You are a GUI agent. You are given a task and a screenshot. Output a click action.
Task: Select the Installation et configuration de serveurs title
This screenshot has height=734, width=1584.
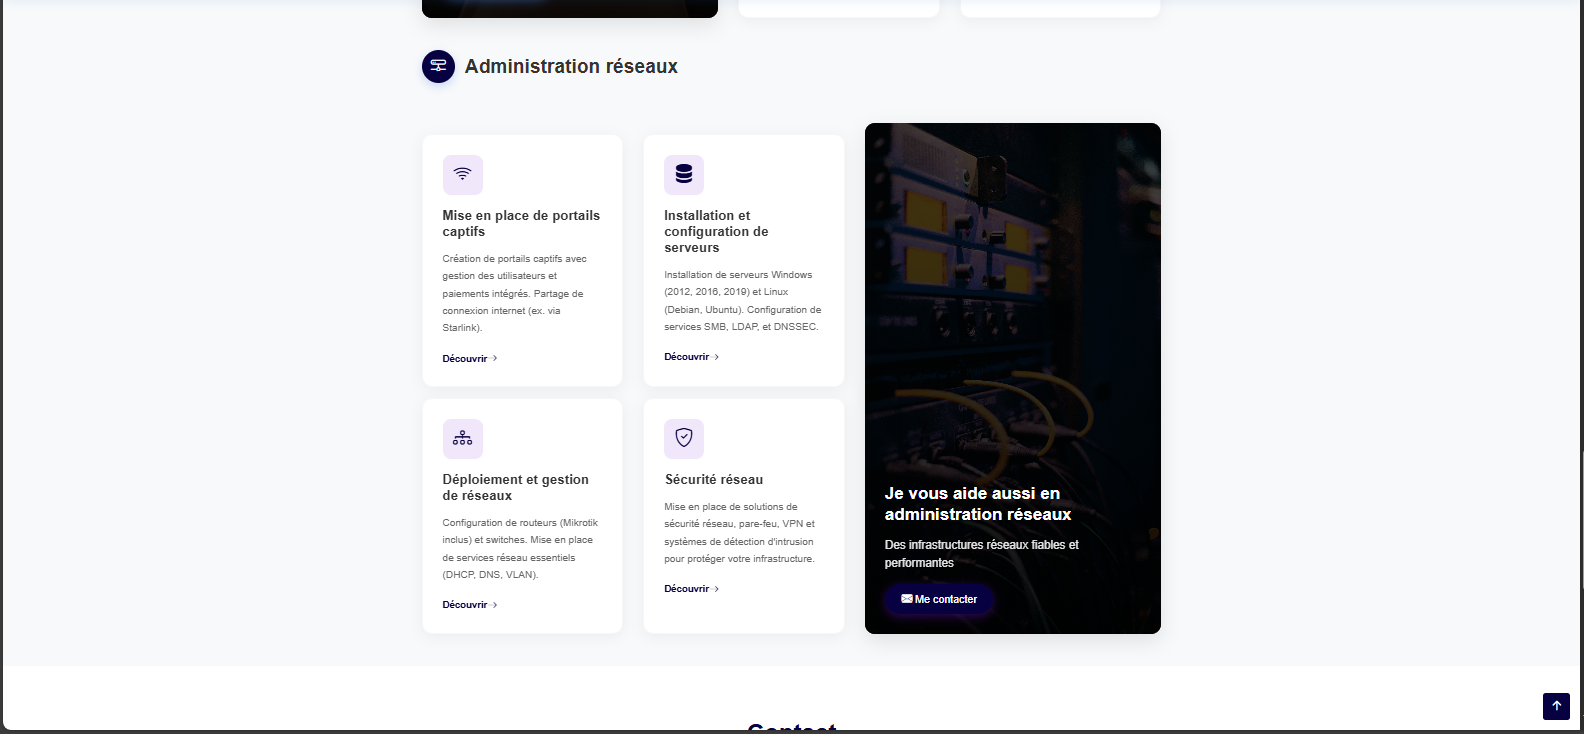(716, 231)
